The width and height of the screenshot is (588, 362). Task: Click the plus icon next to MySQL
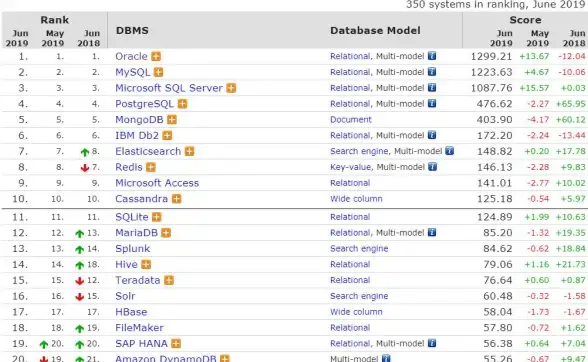[159, 72]
